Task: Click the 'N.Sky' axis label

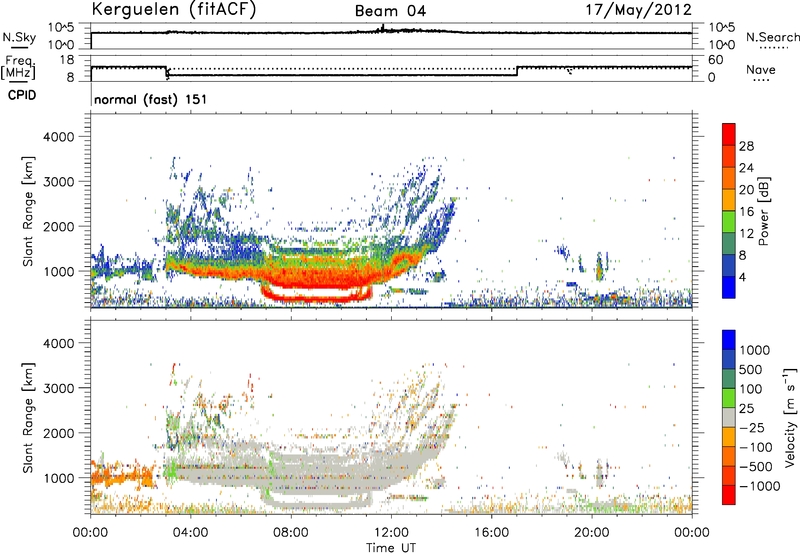Action: [x=19, y=37]
